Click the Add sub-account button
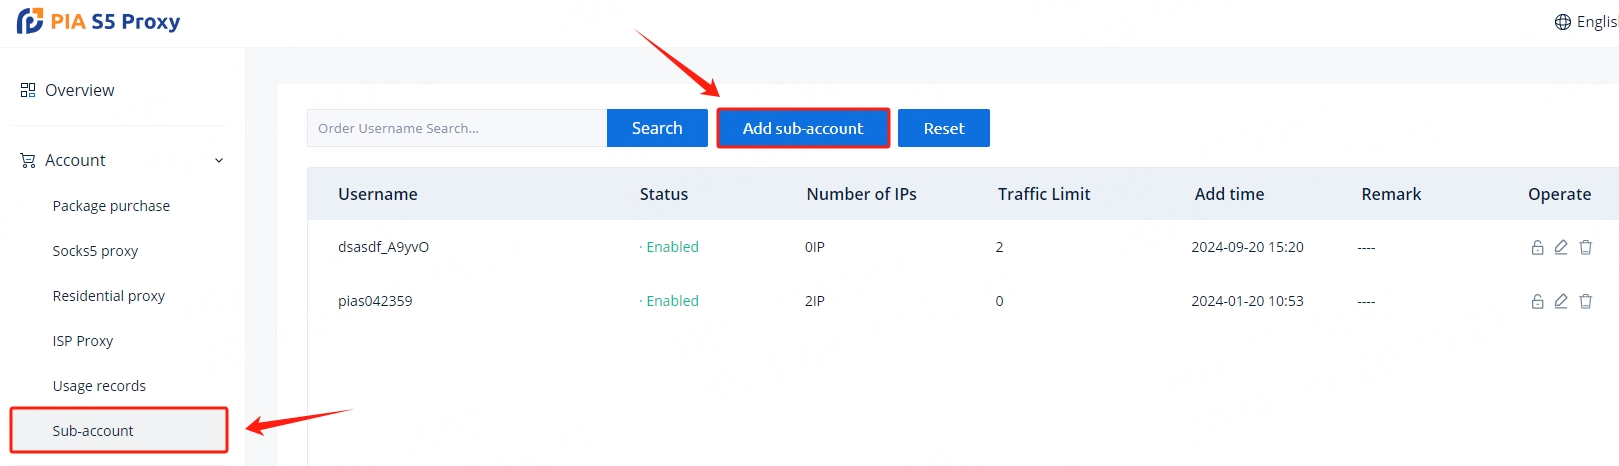 click(802, 128)
